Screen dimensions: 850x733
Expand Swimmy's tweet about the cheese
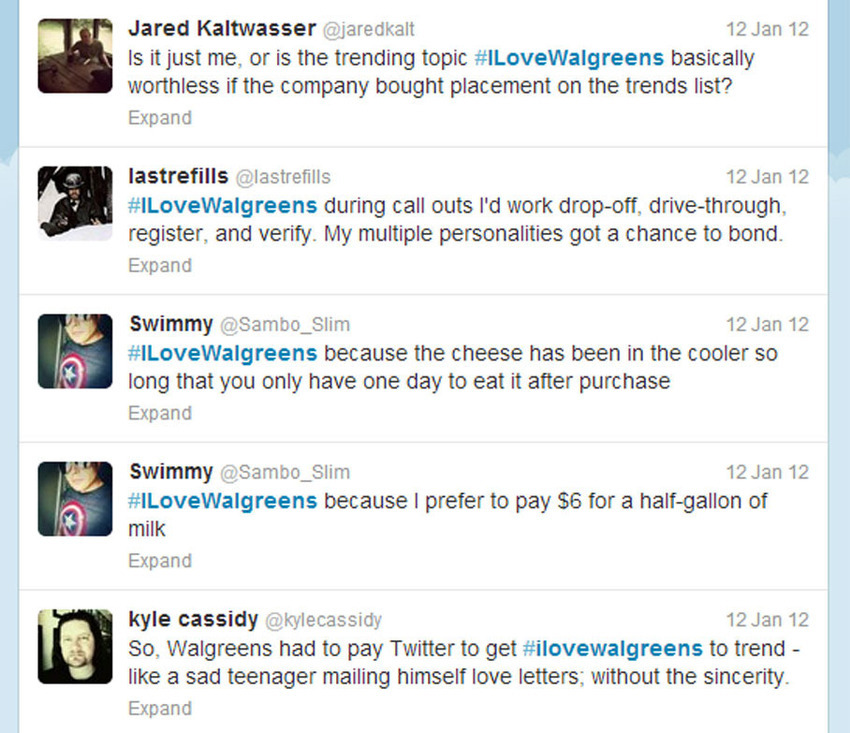160,414
